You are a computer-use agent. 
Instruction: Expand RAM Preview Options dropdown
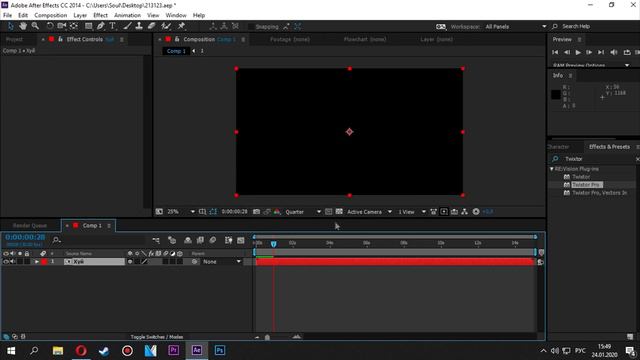pyautogui.click(x=627, y=65)
